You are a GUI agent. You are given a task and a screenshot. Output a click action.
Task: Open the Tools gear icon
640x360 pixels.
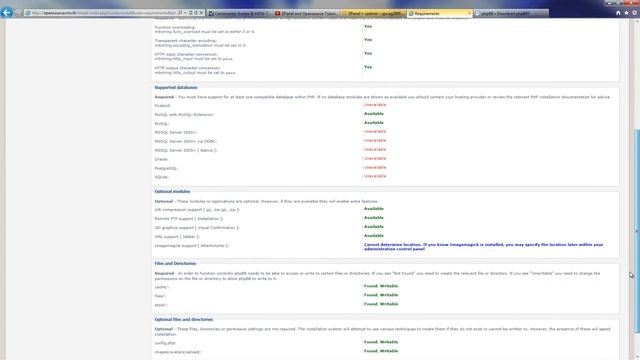click(635, 13)
